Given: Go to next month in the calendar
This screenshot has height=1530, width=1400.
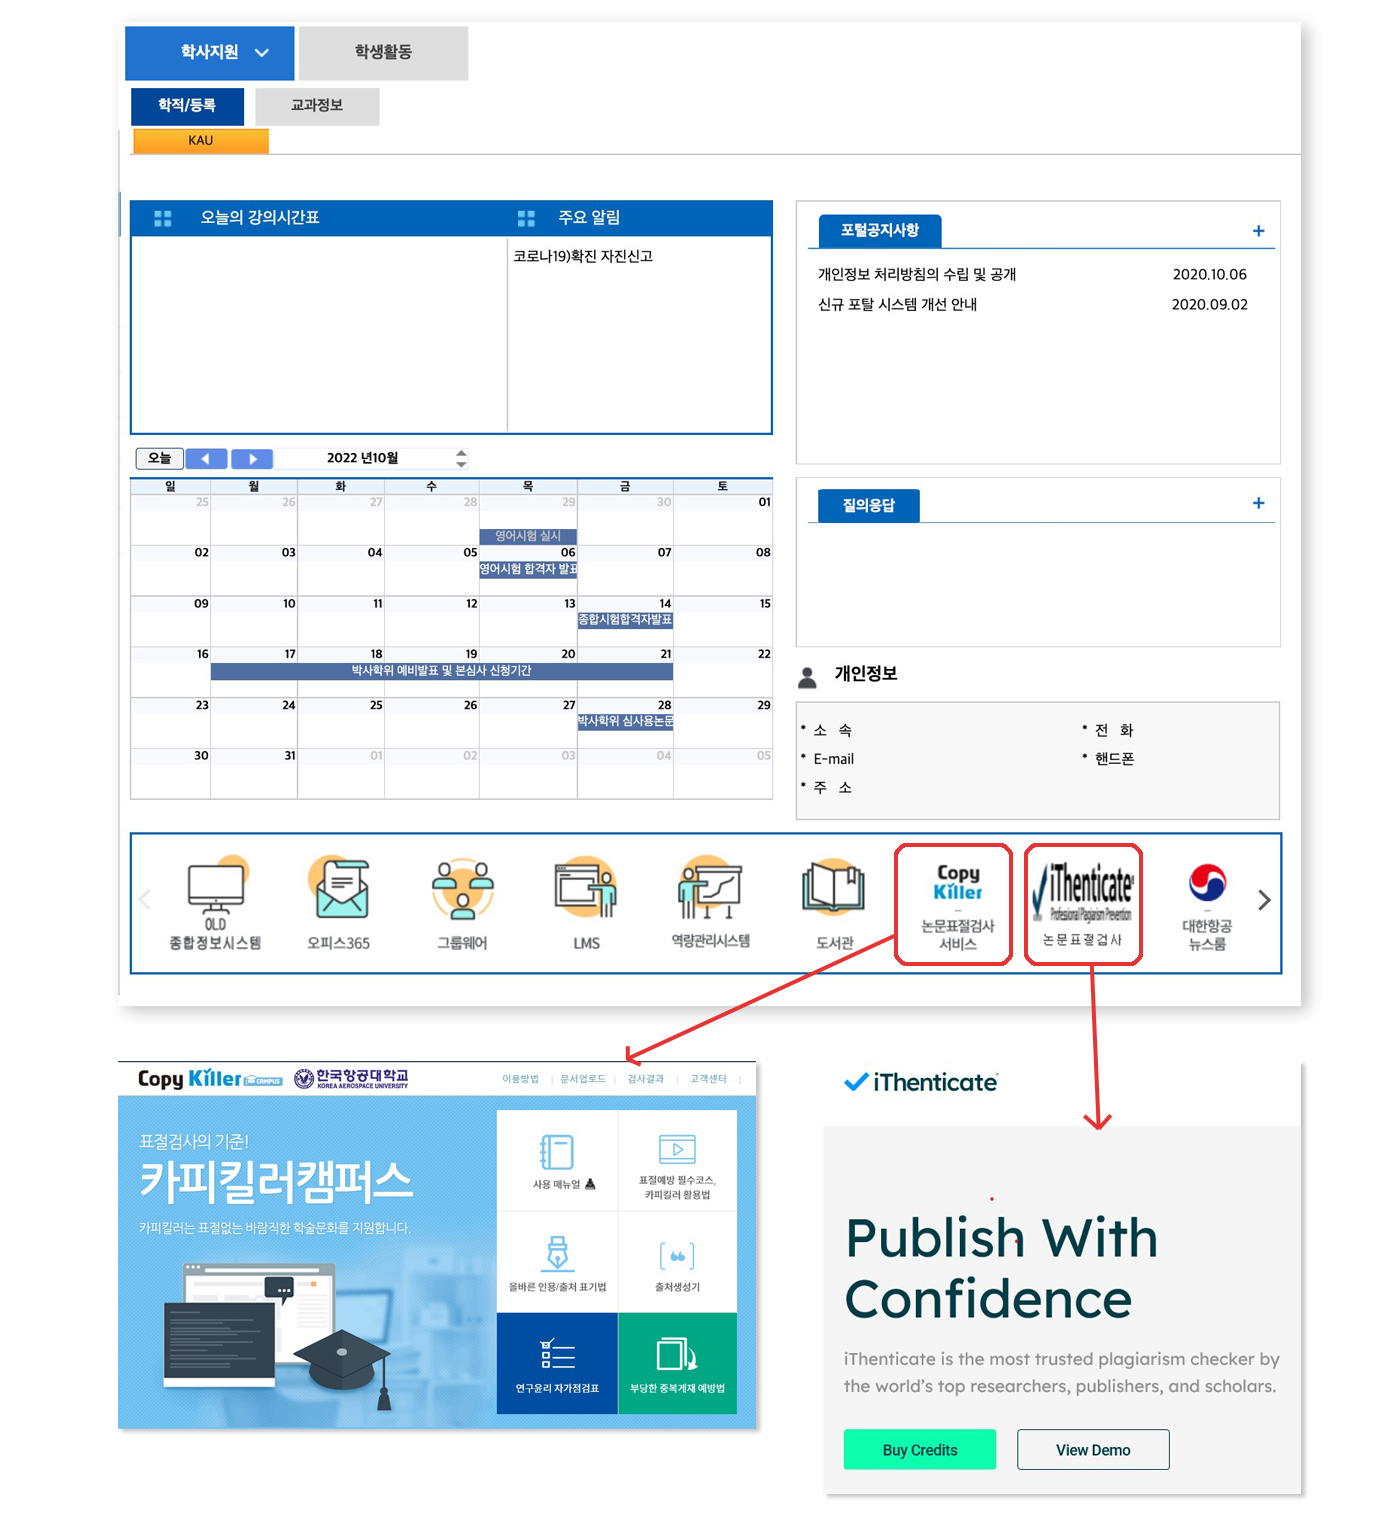Looking at the screenshot, I should click(252, 459).
